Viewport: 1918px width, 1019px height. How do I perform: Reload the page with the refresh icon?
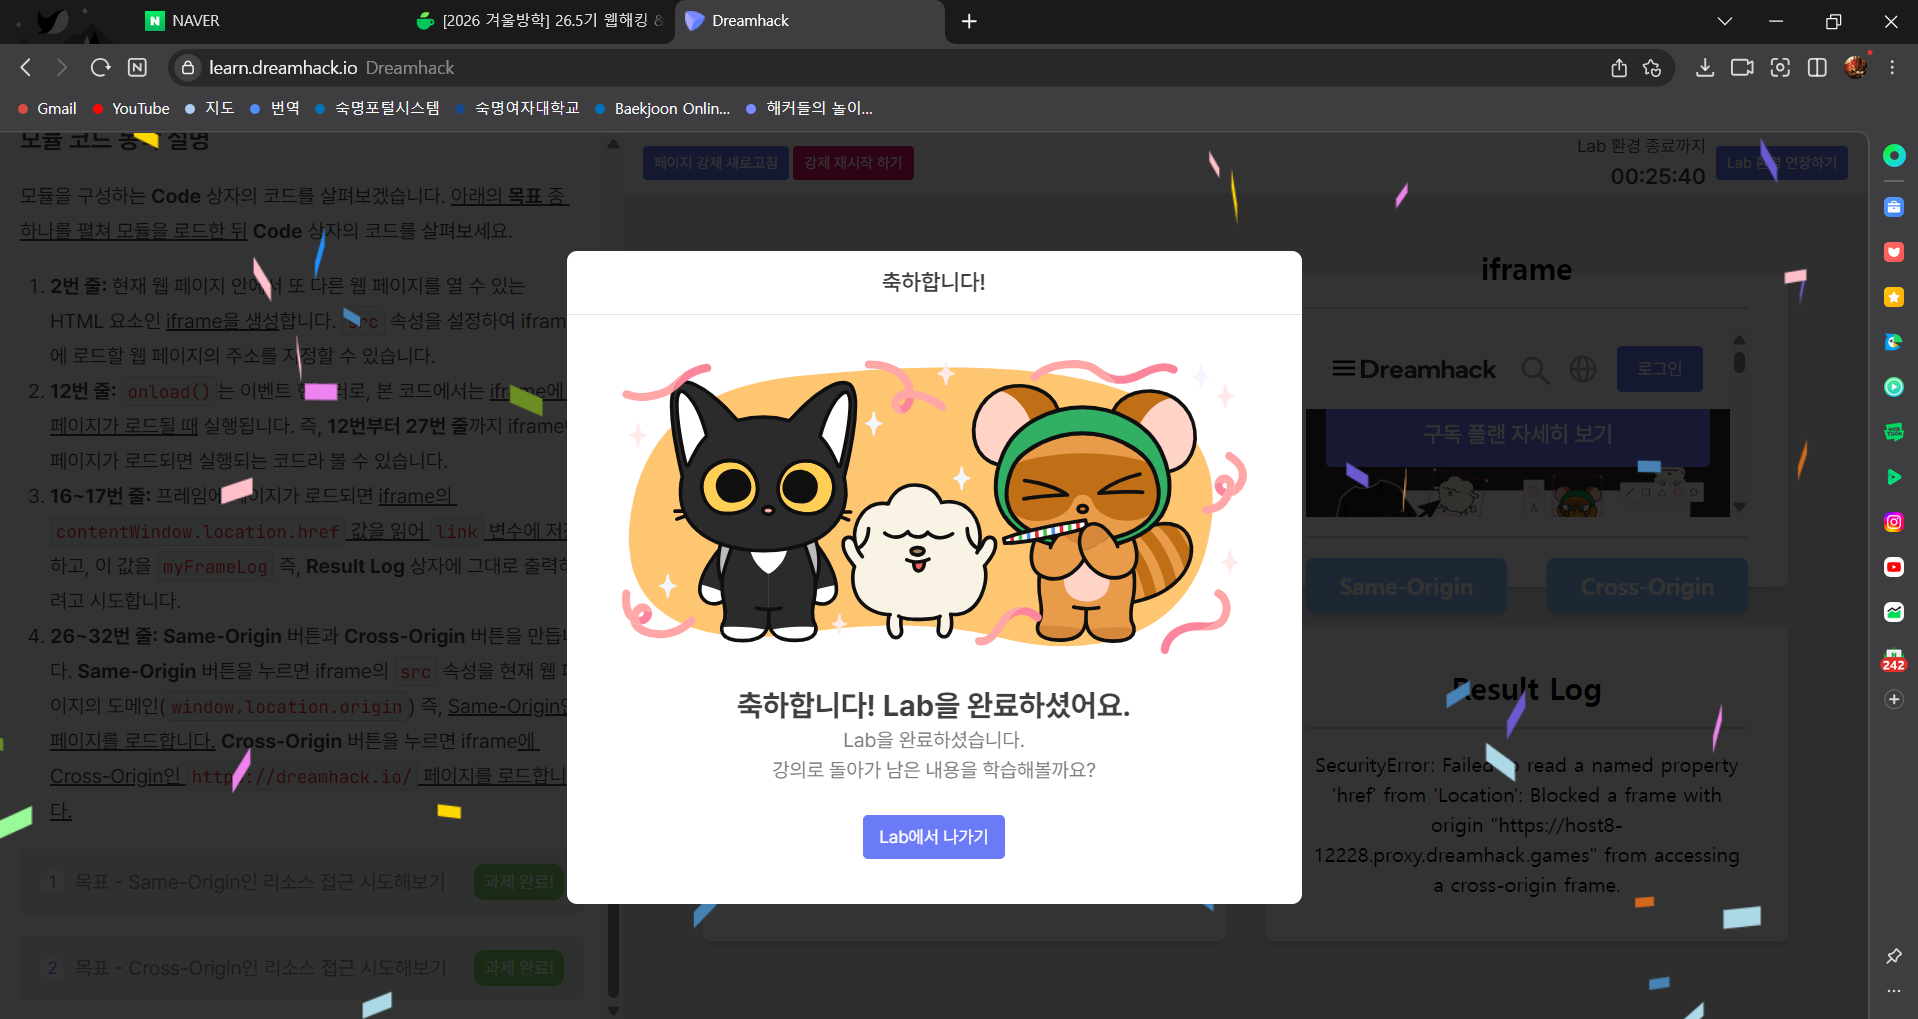coord(100,67)
